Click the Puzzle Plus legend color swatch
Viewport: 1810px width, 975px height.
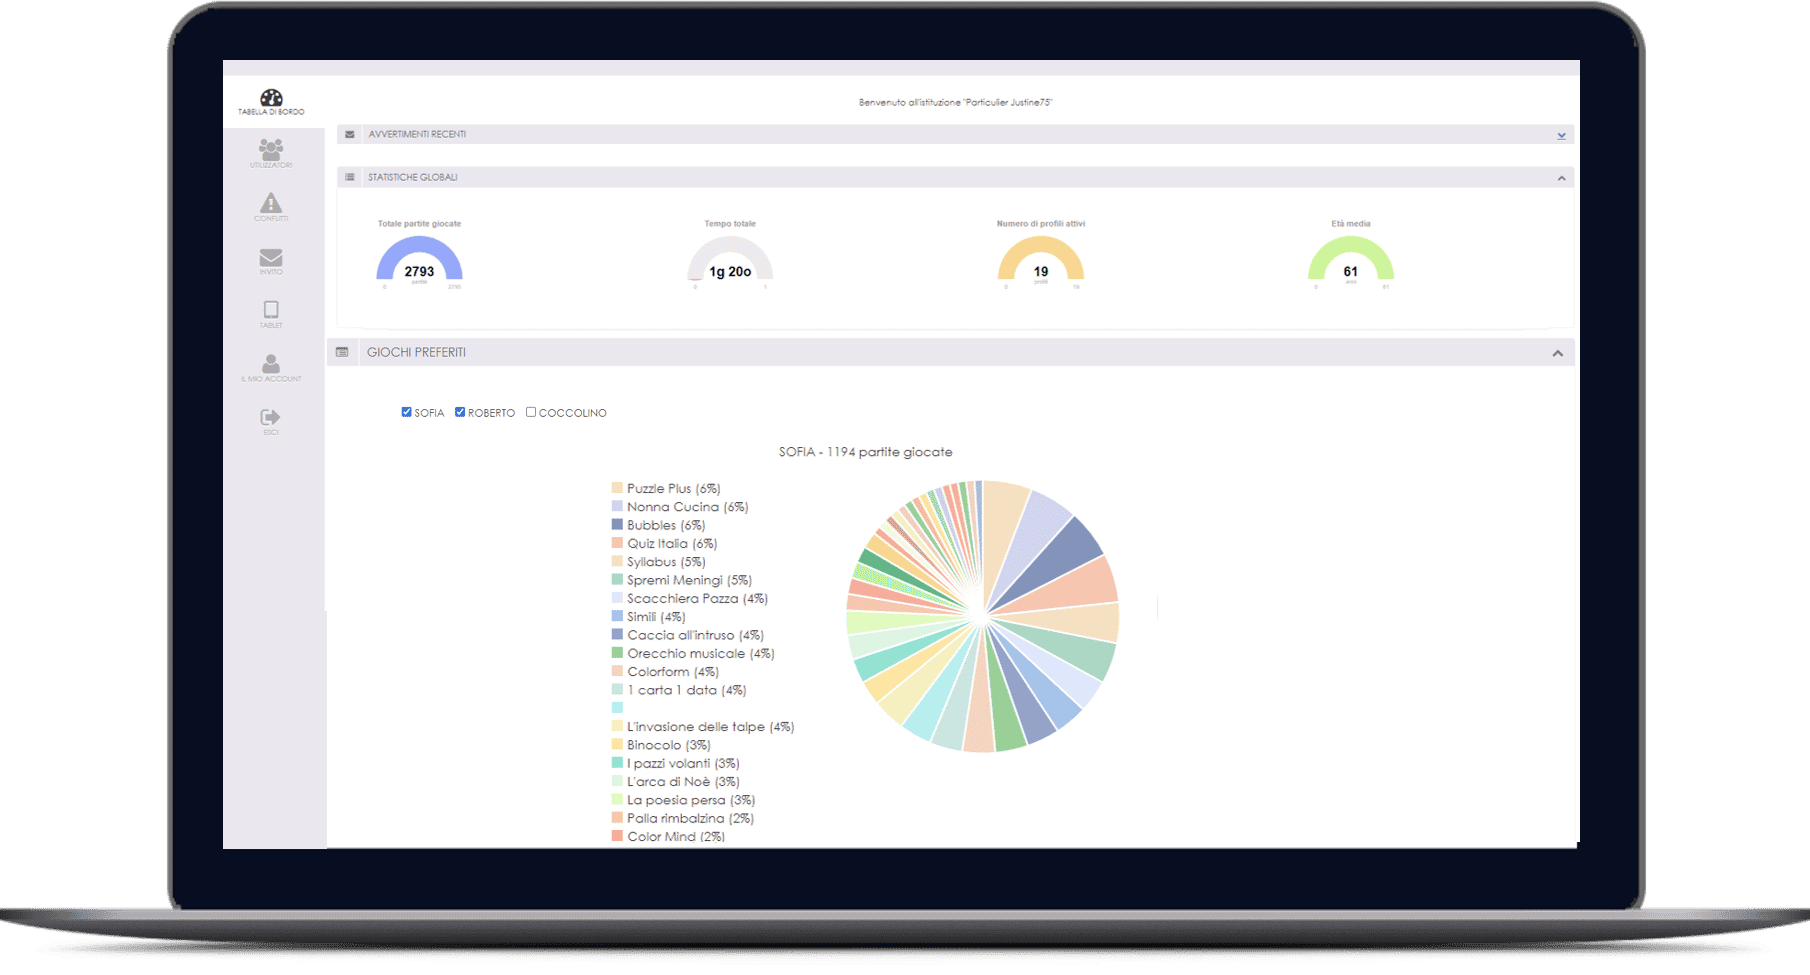pos(617,488)
